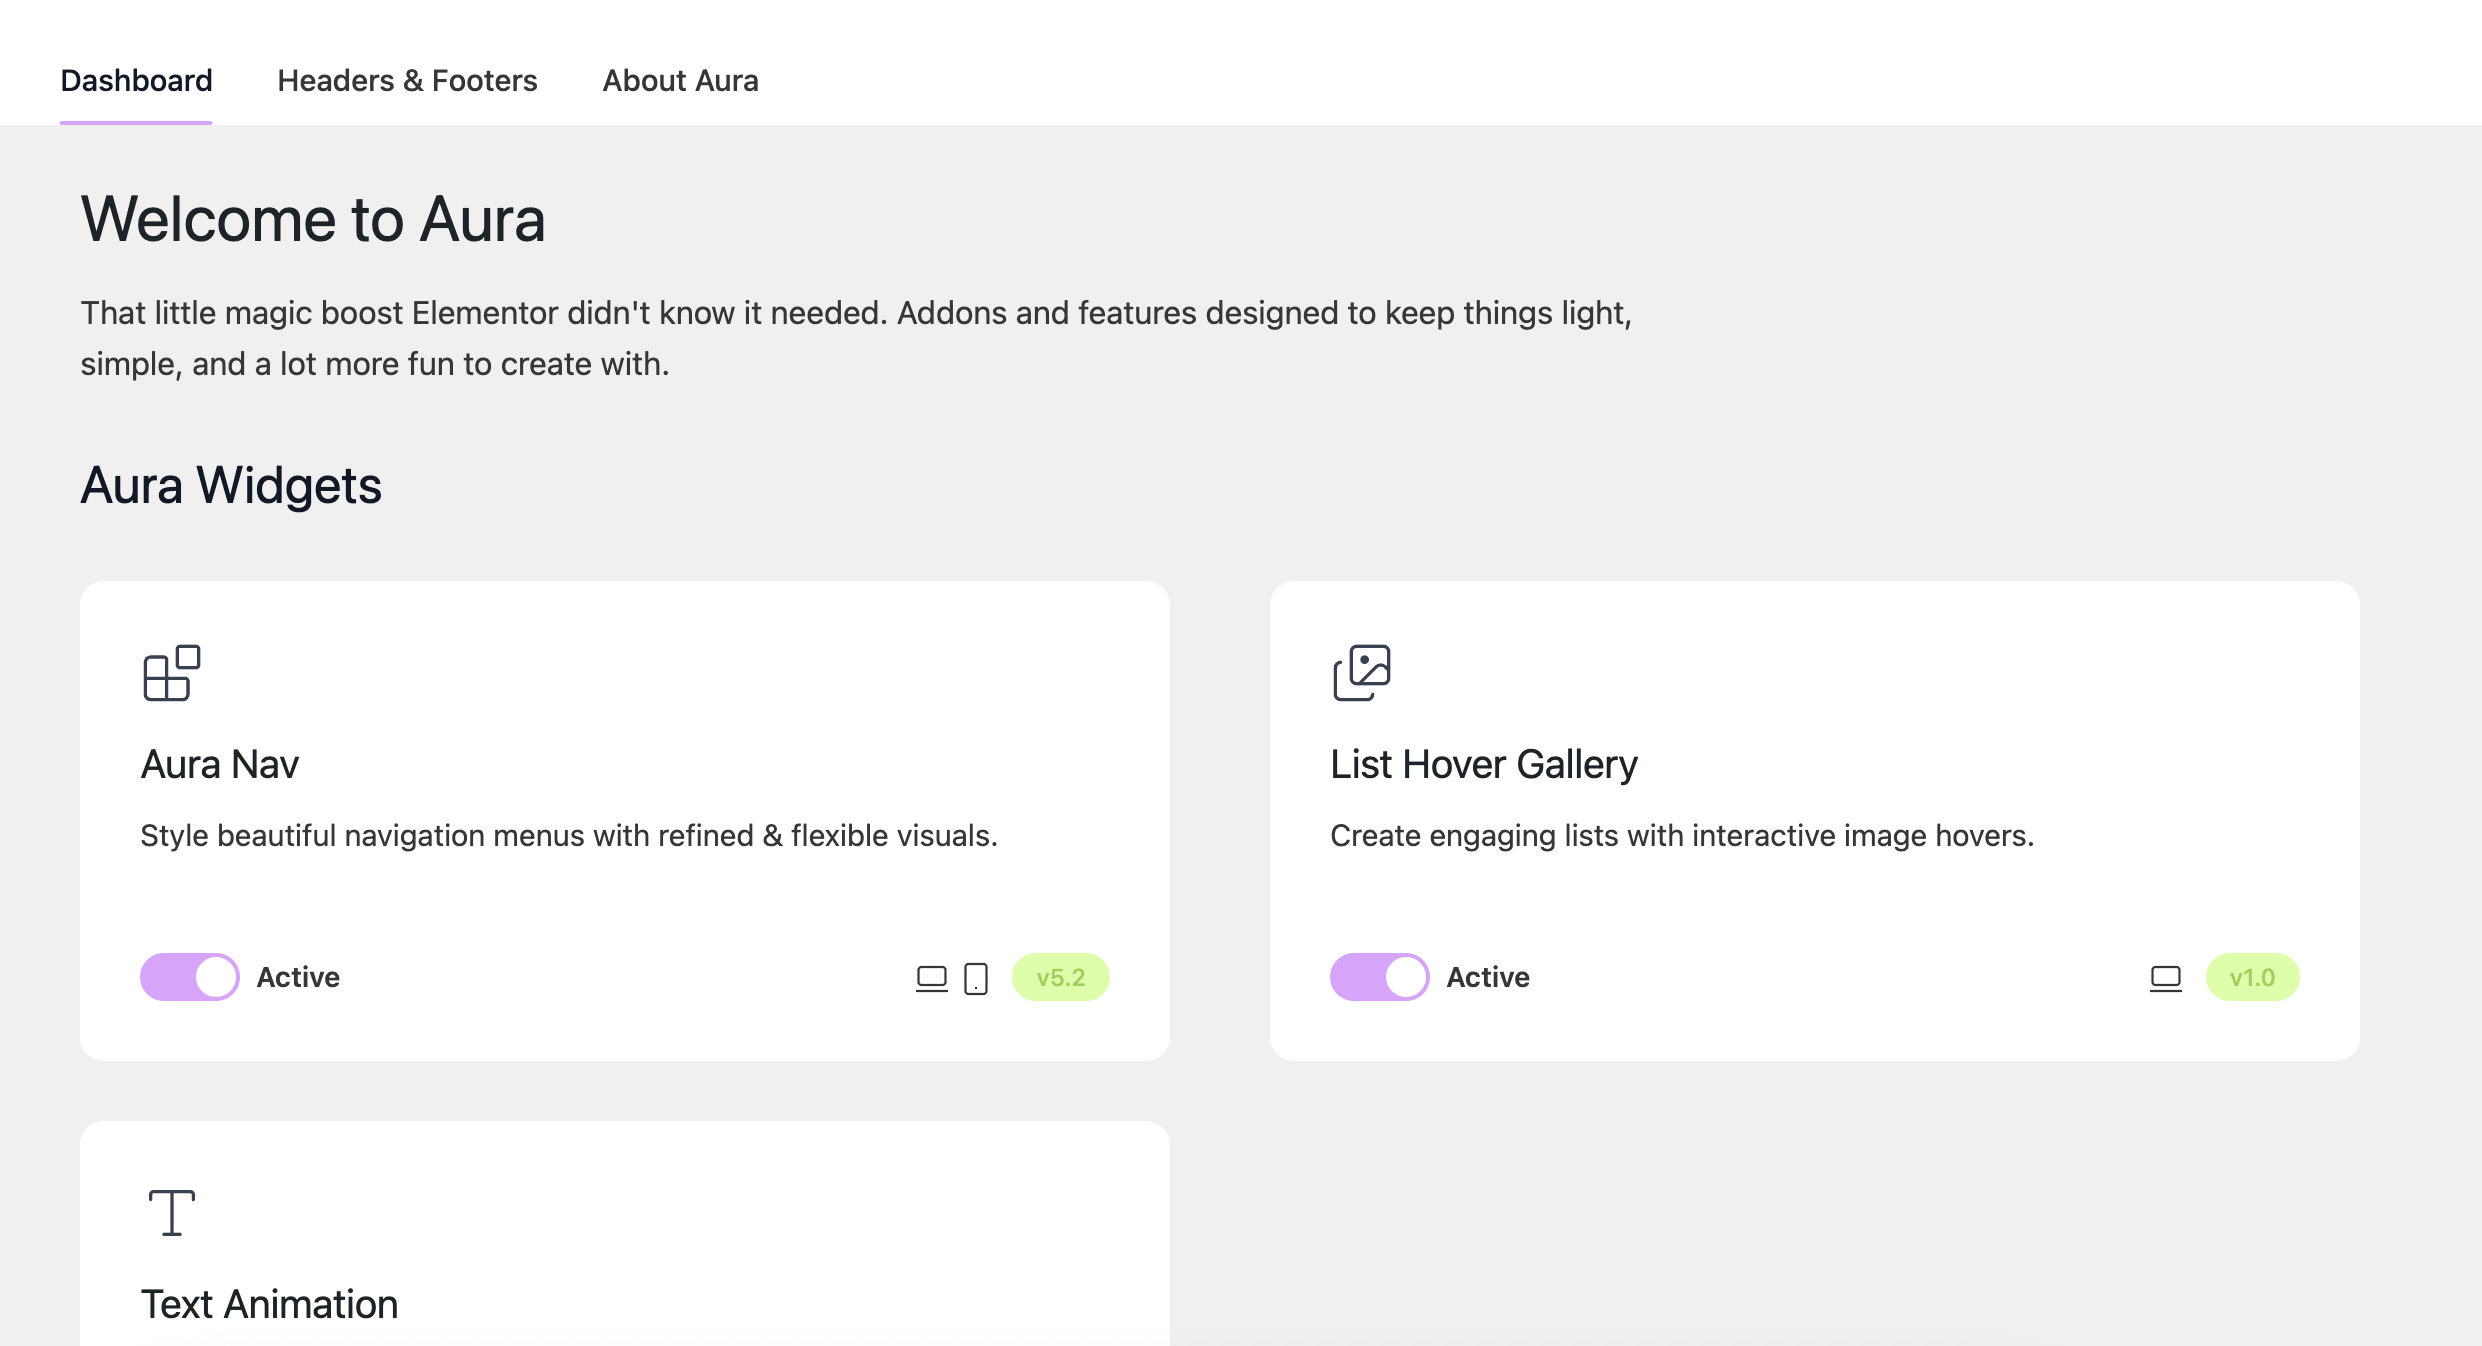Click the List Hover Gallery title text

[x=1483, y=763]
